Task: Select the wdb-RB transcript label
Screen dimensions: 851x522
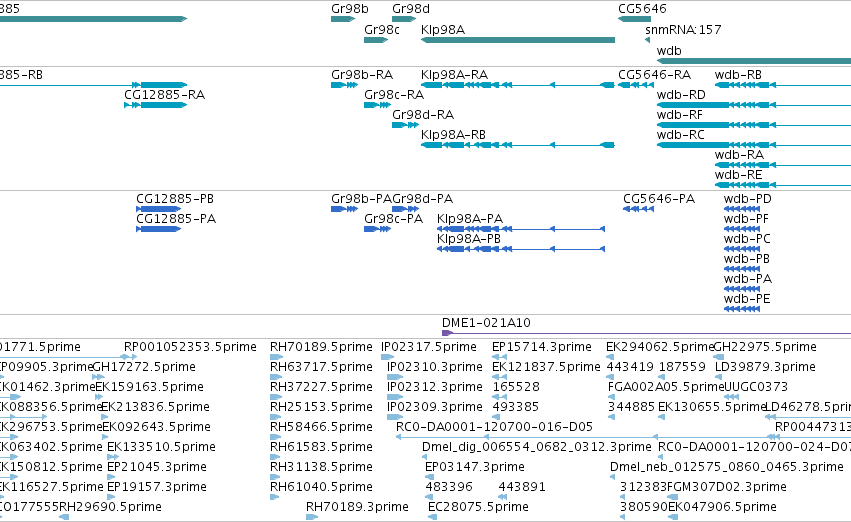Action: (738, 75)
